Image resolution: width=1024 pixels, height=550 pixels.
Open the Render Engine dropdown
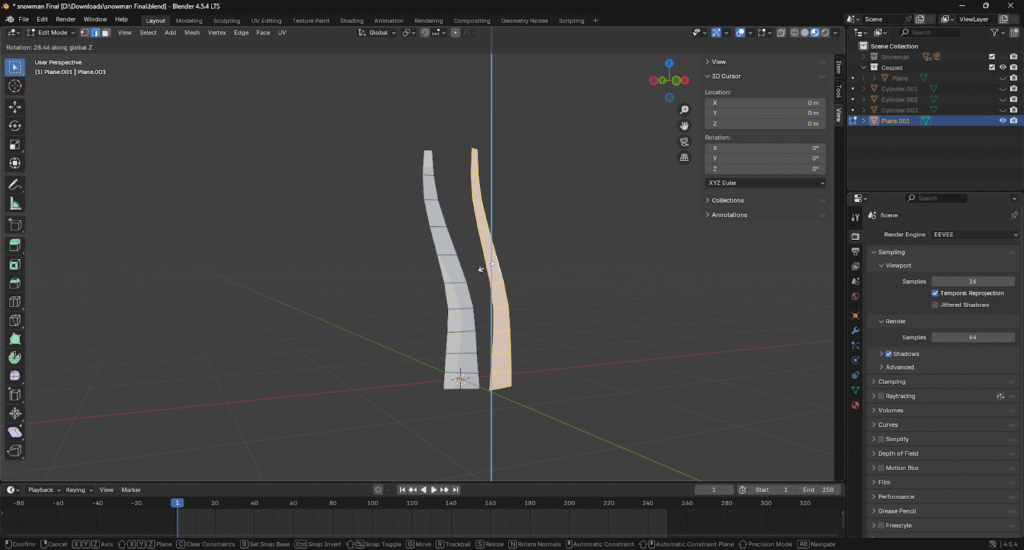point(974,234)
